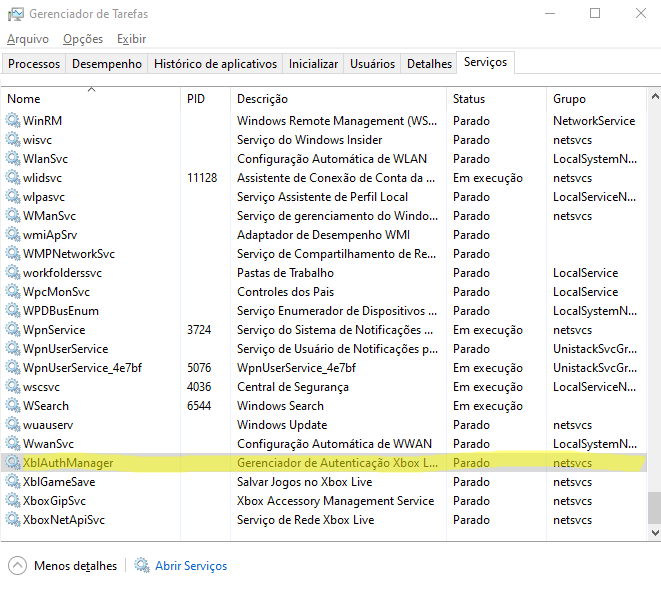Sort by the Status column header
The width and height of the screenshot is (661, 590).
point(497,99)
